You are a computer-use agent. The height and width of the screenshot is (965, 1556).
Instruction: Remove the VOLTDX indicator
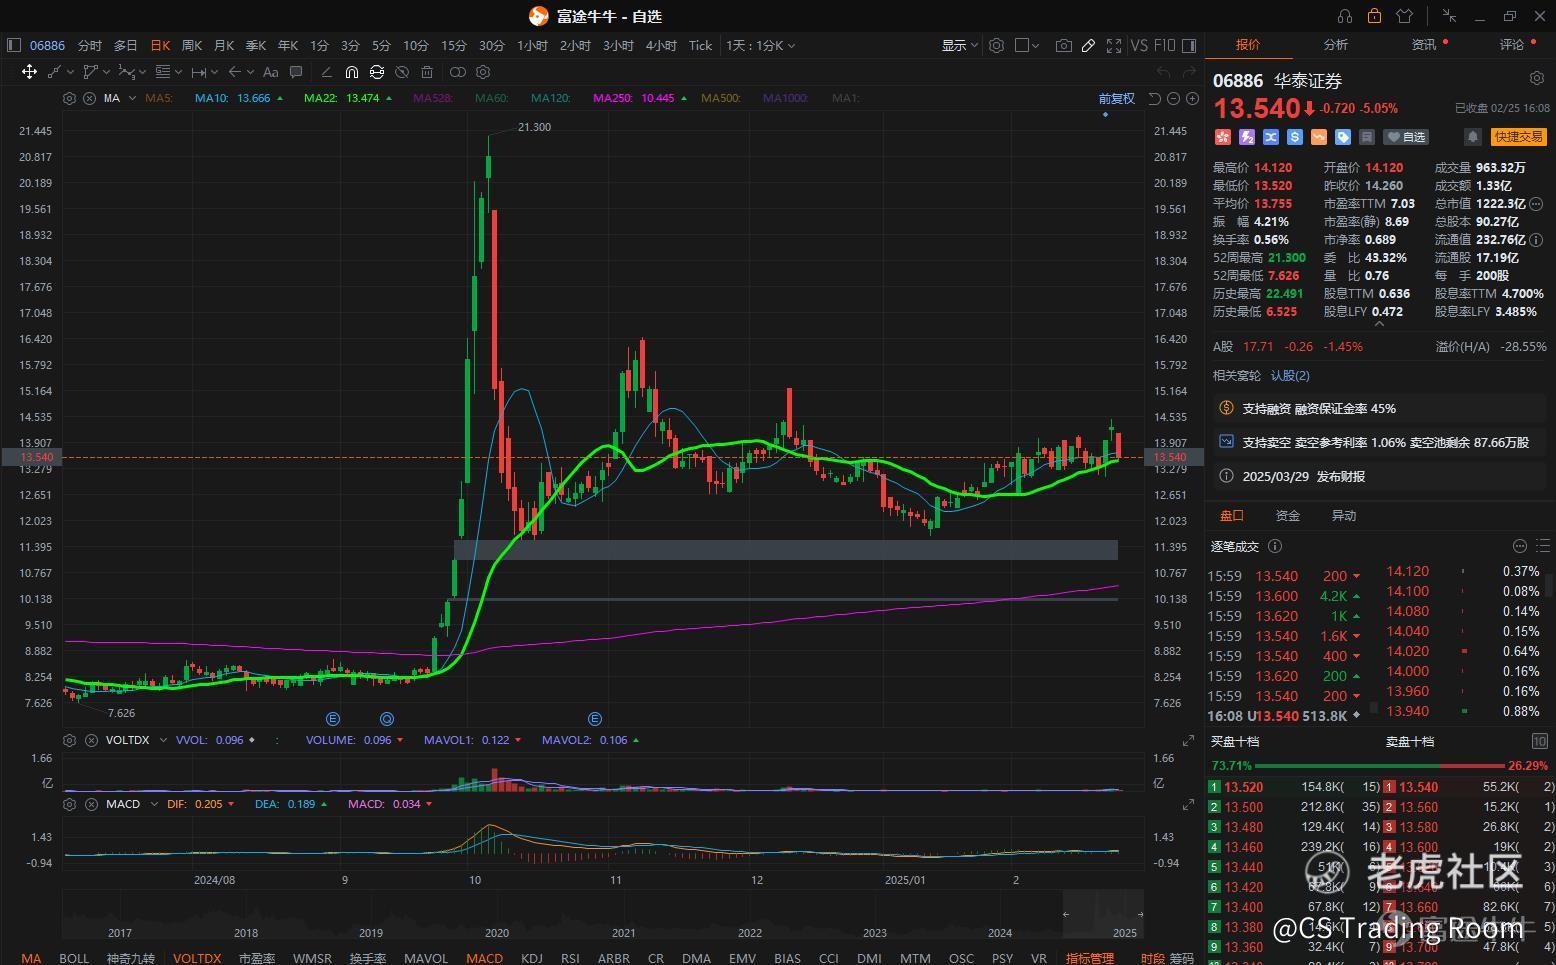[x=89, y=740]
